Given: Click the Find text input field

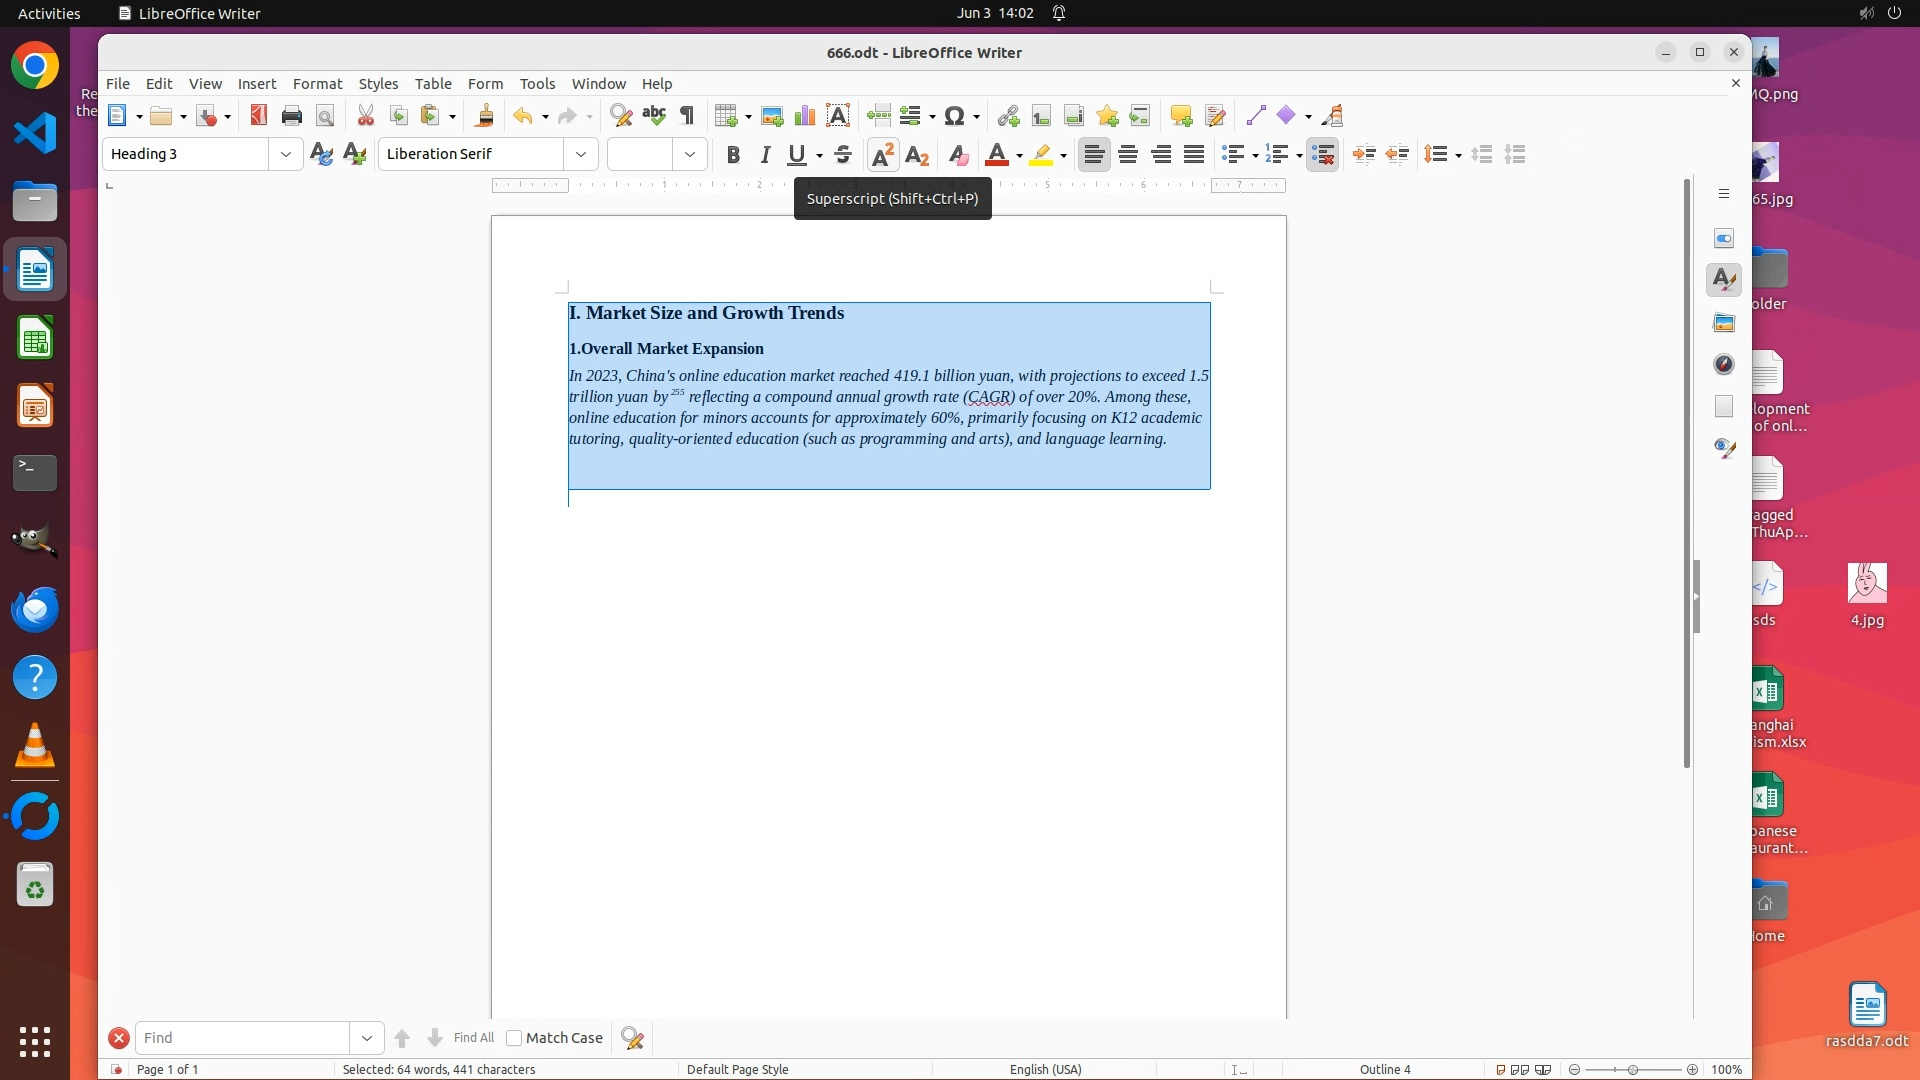Looking at the screenshot, I should (242, 1038).
